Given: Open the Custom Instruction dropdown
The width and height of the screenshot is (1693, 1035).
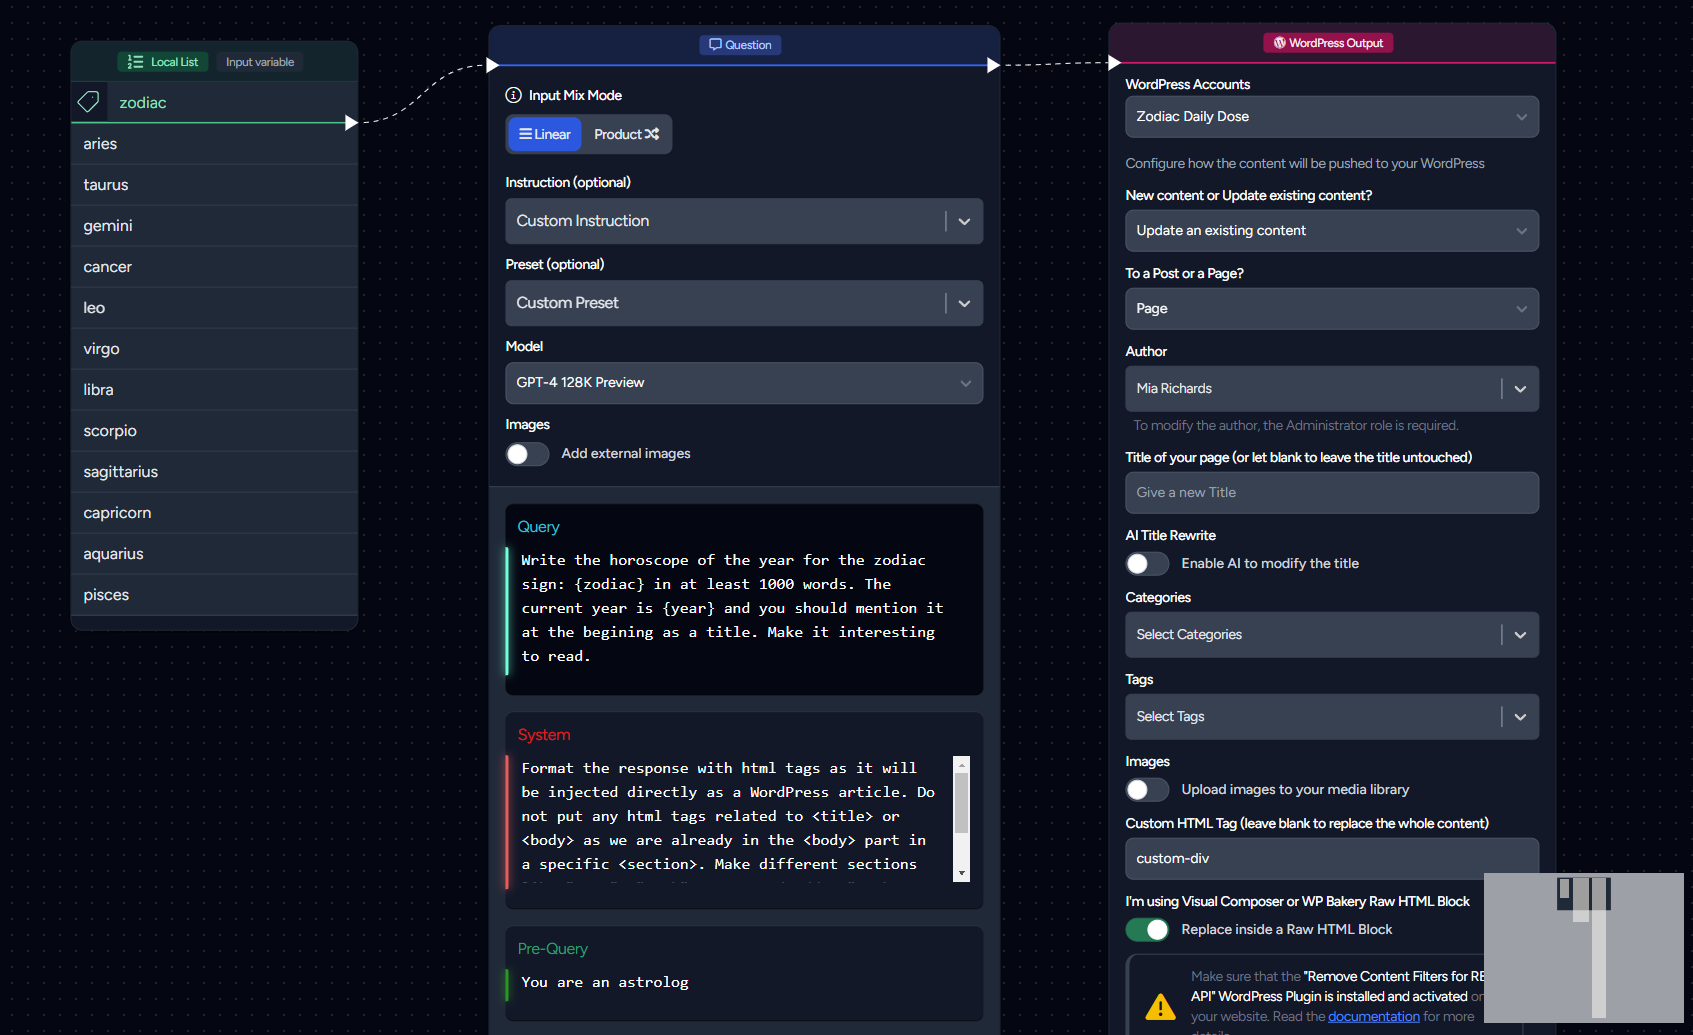Looking at the screenshot, I should coord(744,221).
